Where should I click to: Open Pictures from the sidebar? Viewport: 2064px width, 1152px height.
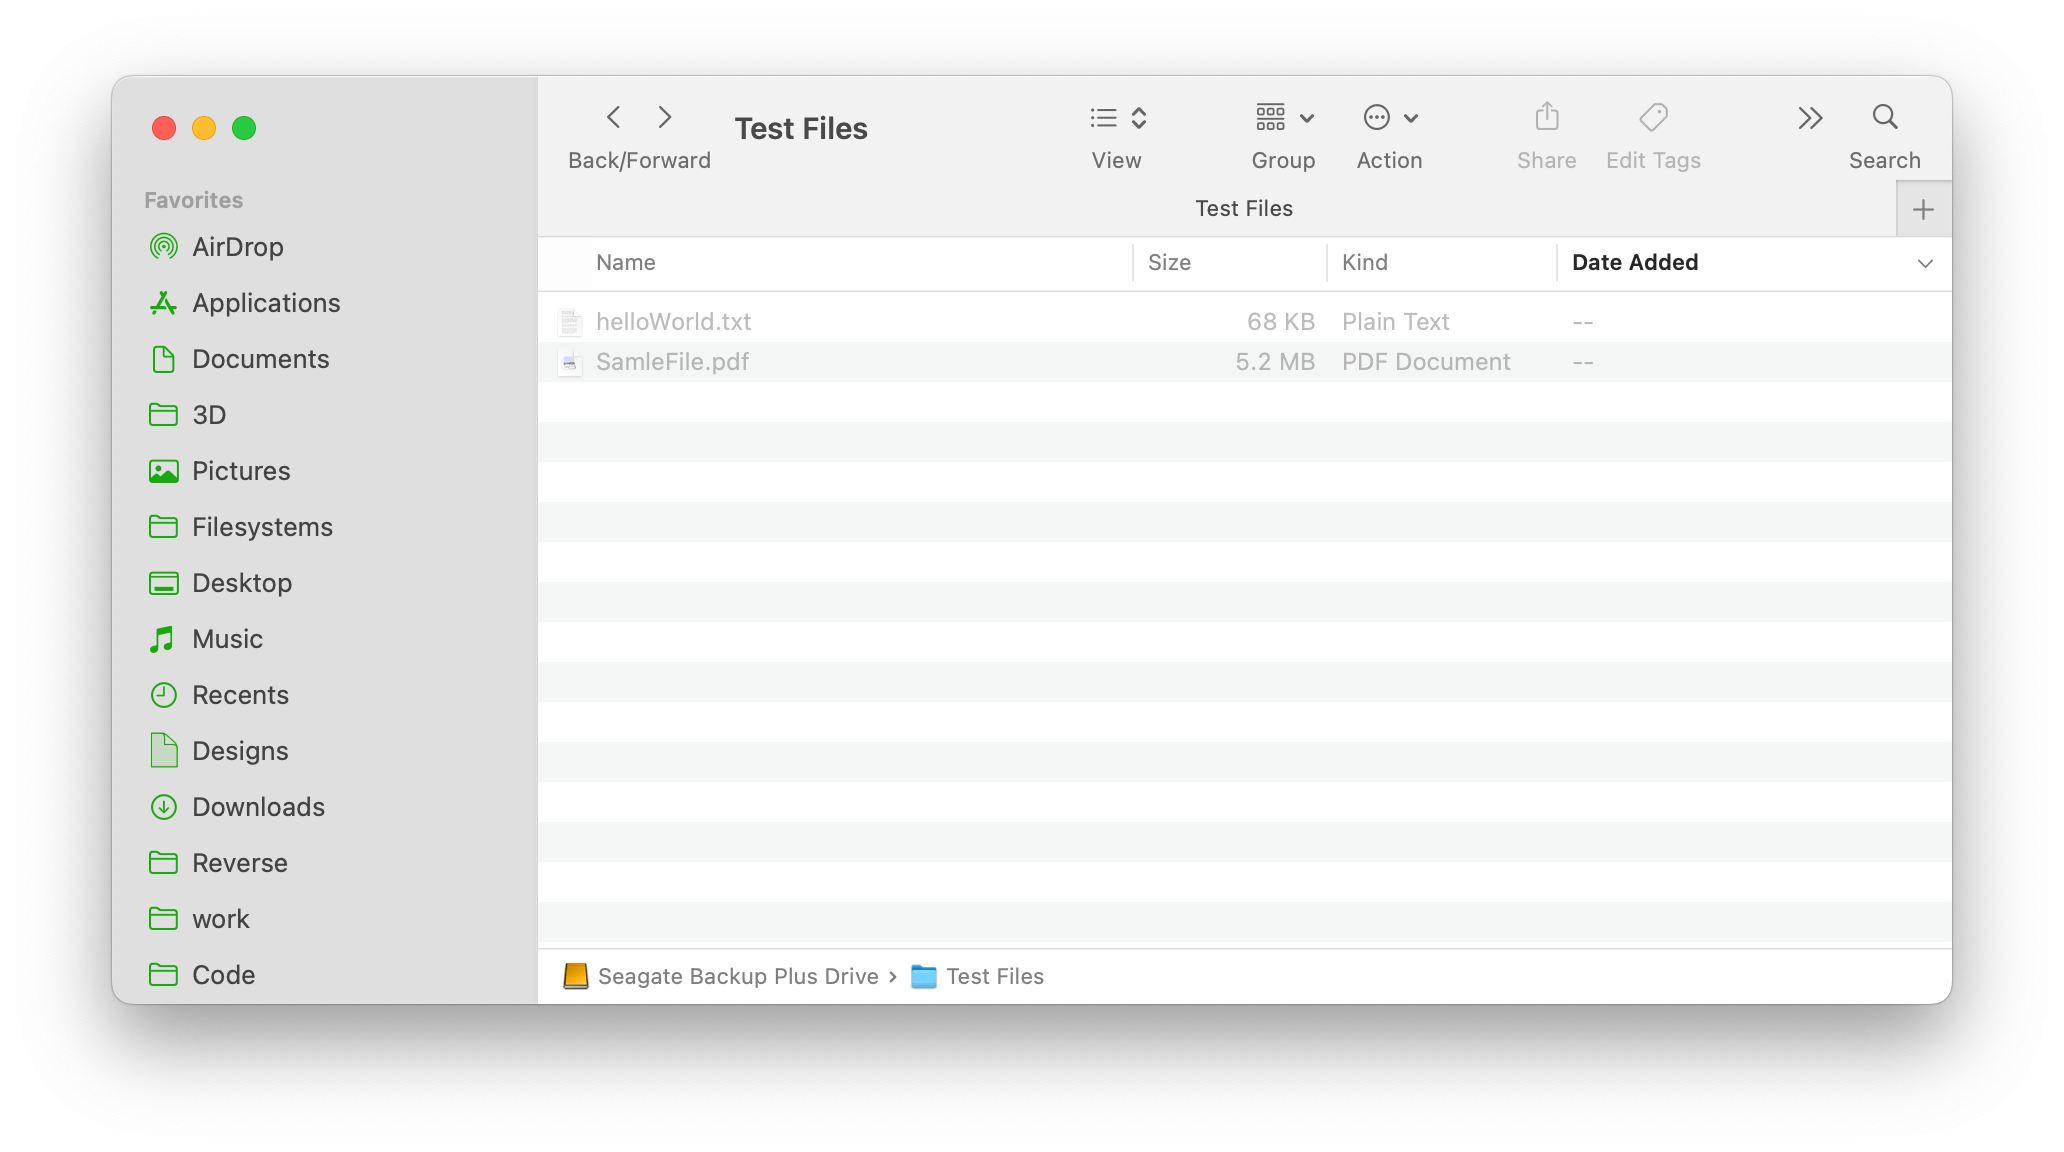(242, 471)
